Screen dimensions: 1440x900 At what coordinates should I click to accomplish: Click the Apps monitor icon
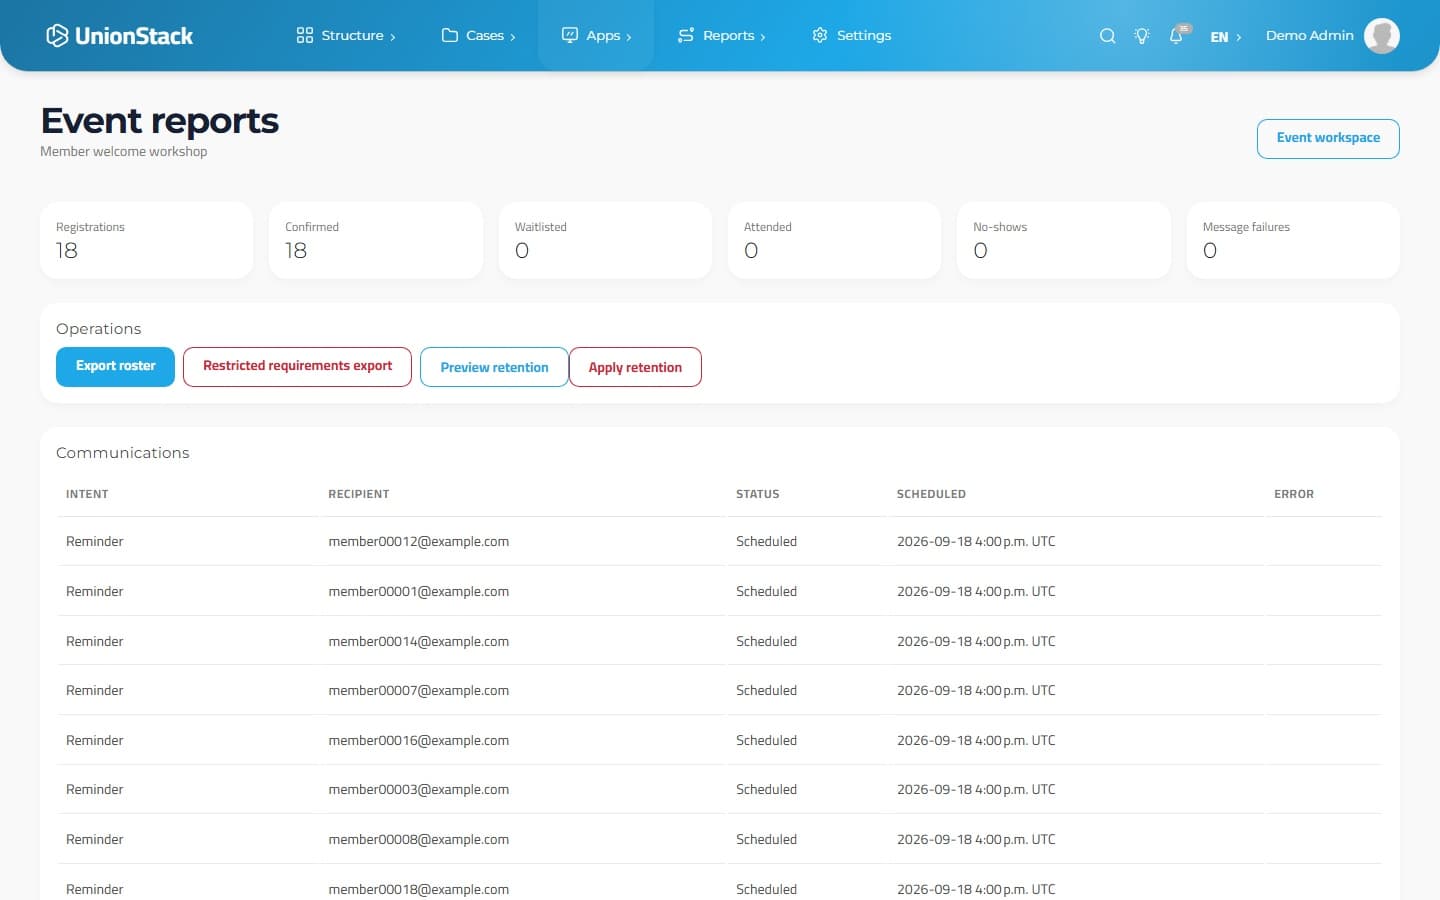[570, 35]
